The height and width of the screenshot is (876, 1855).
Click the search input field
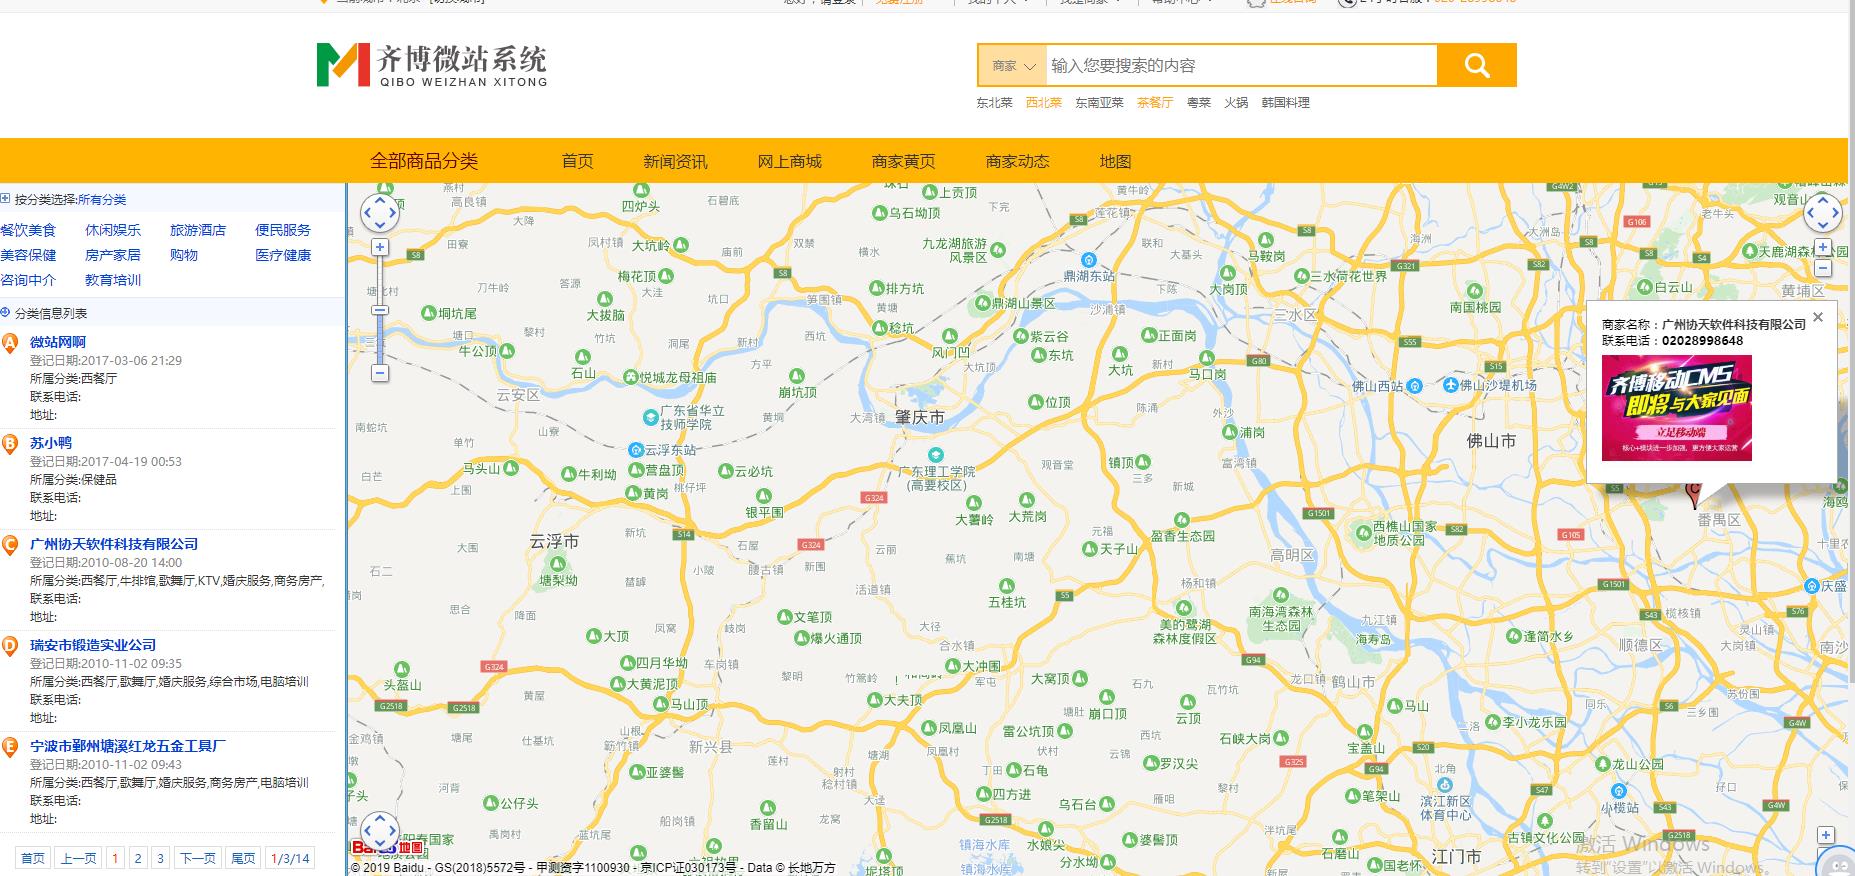[x=1240, y=66]
